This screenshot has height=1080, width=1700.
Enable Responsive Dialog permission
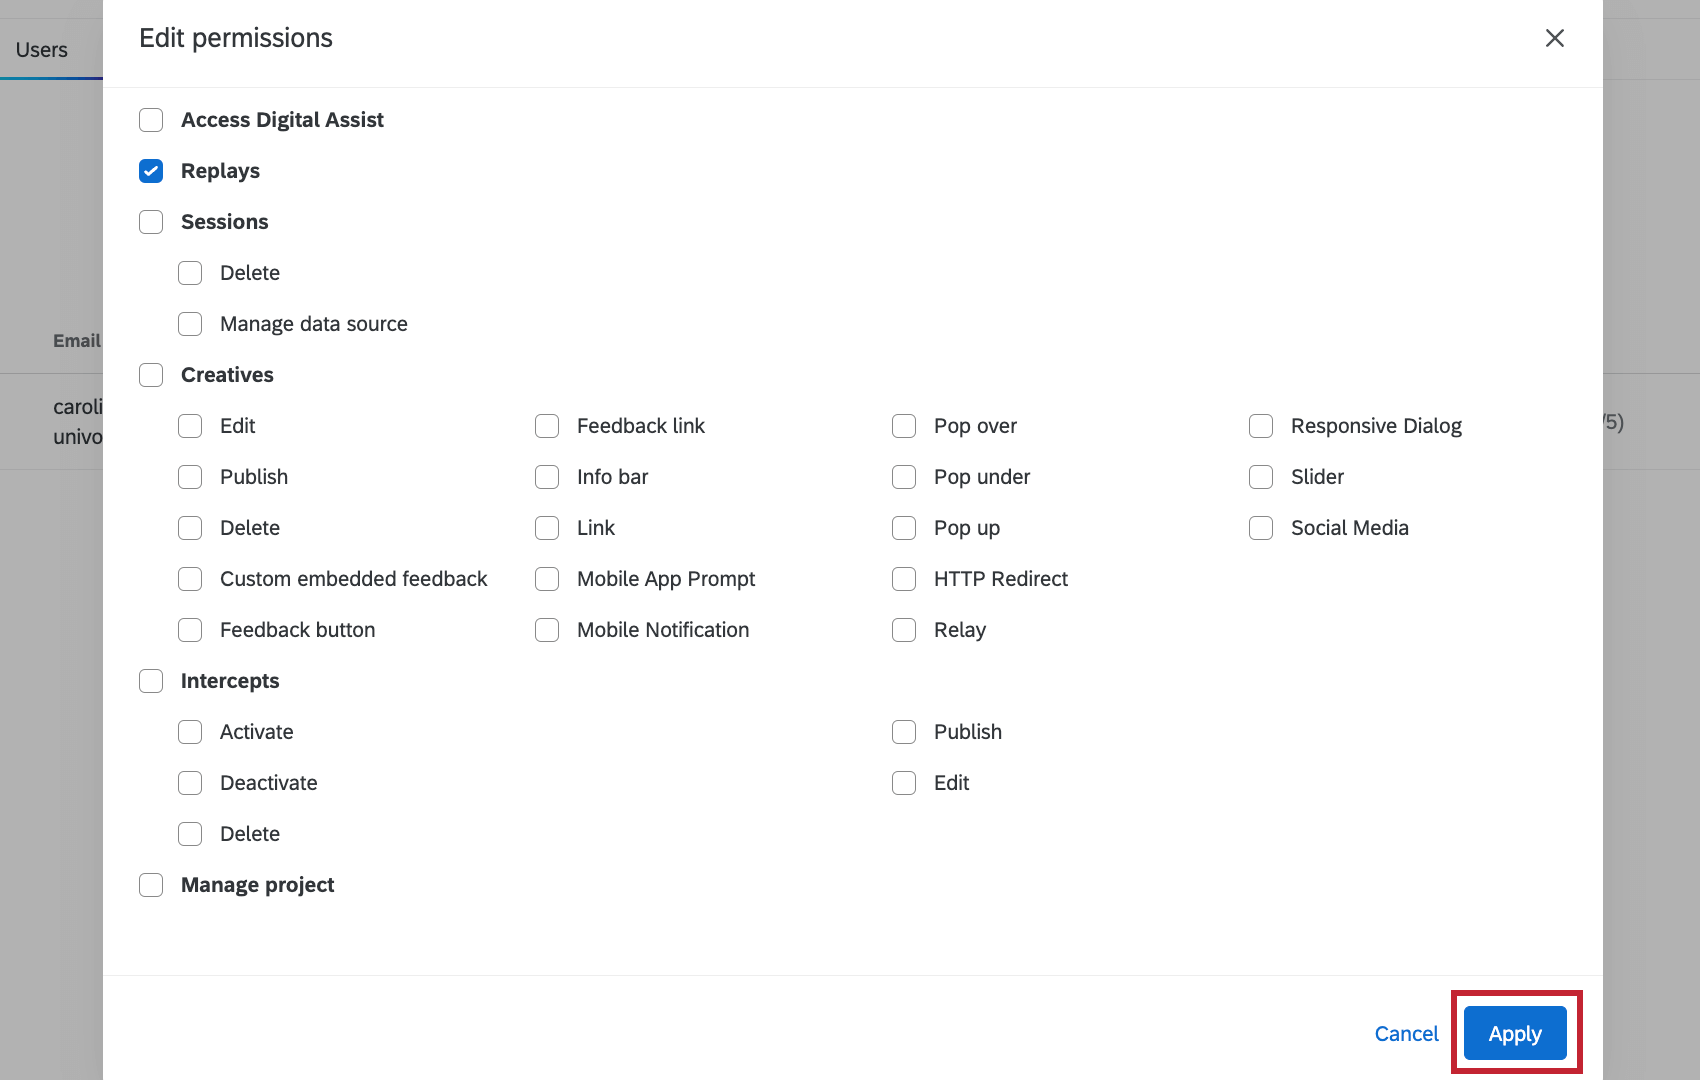1261,426
